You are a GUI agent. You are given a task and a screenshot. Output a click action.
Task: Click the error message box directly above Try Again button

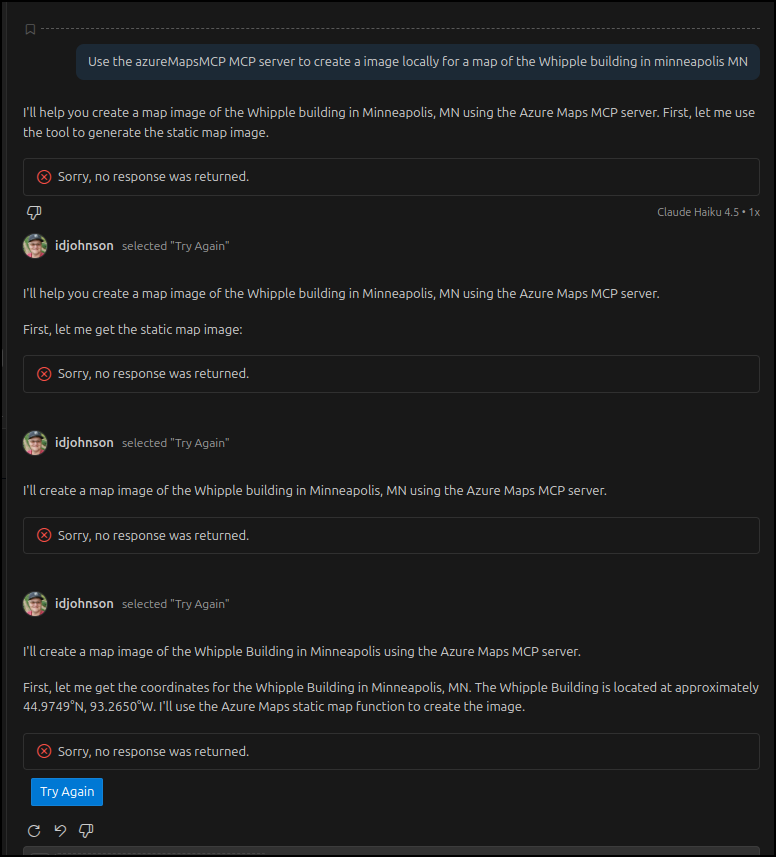(x=391, y=751)
